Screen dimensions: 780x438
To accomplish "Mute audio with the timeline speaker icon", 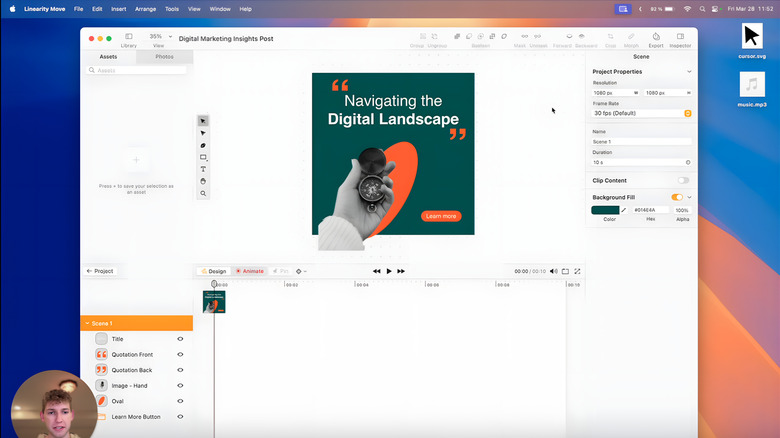I will [553, 271].
